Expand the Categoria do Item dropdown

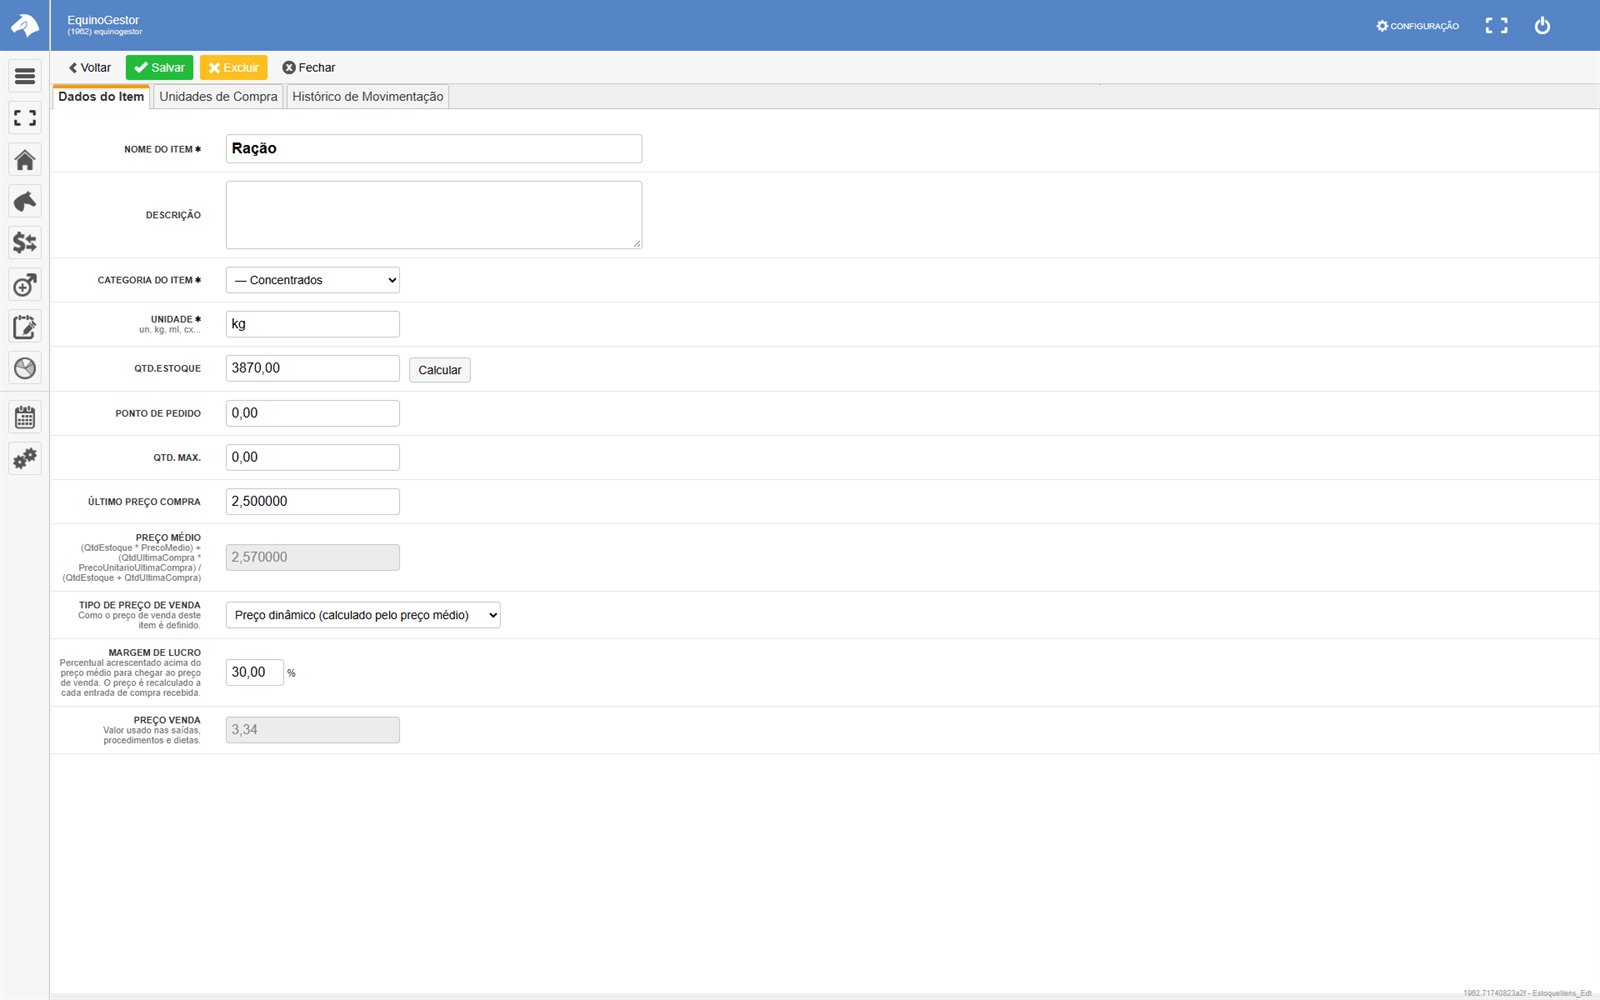313,280
